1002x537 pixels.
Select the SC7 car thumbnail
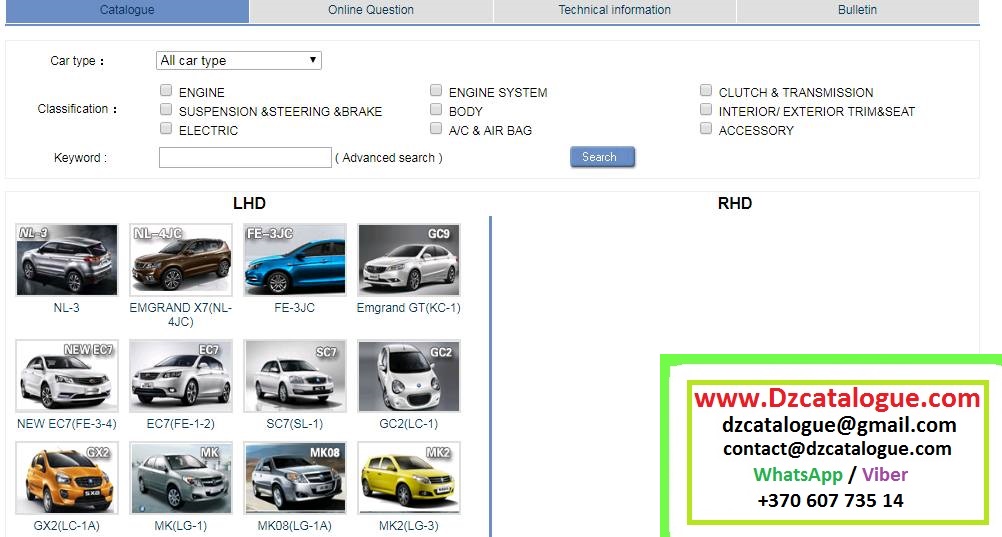click(295, 375)
